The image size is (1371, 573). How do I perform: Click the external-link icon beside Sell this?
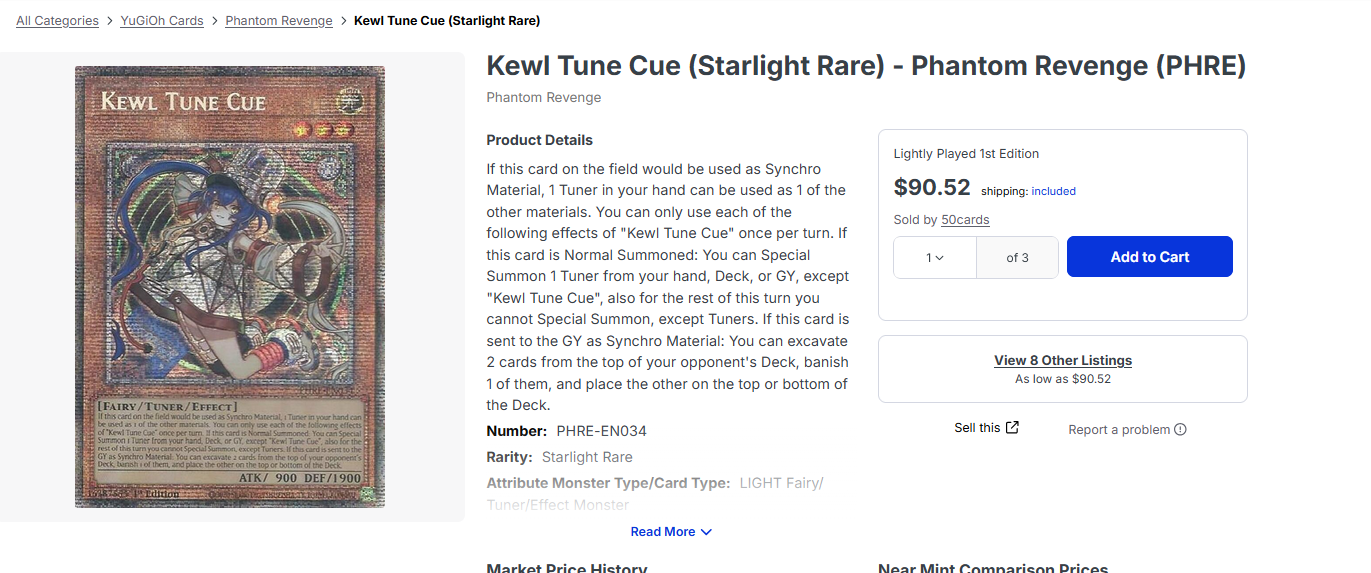tap(1012, 428)
